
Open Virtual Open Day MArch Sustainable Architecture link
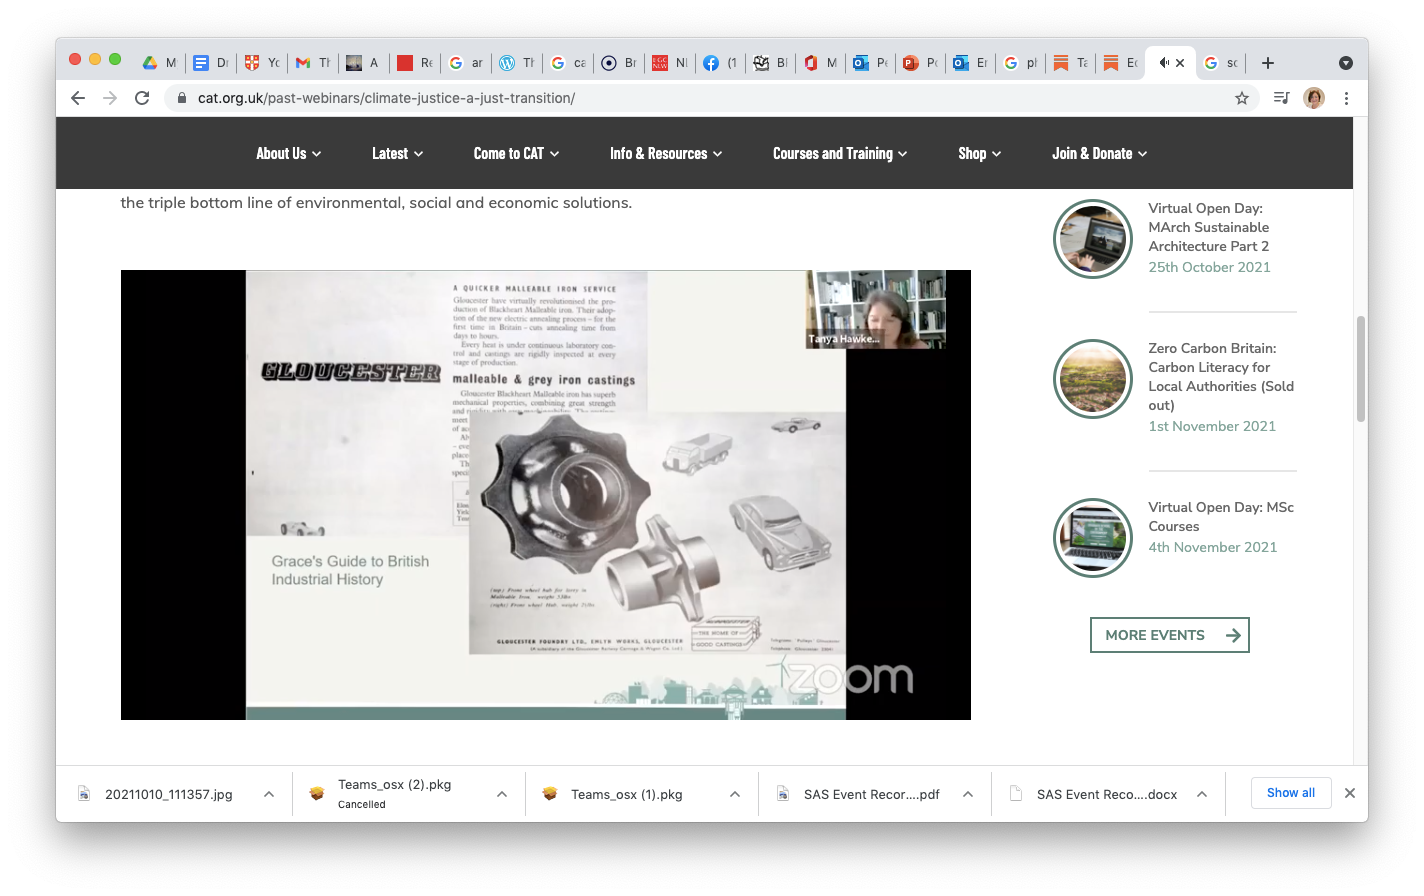pyautogui.click(x=1208, y=227)
